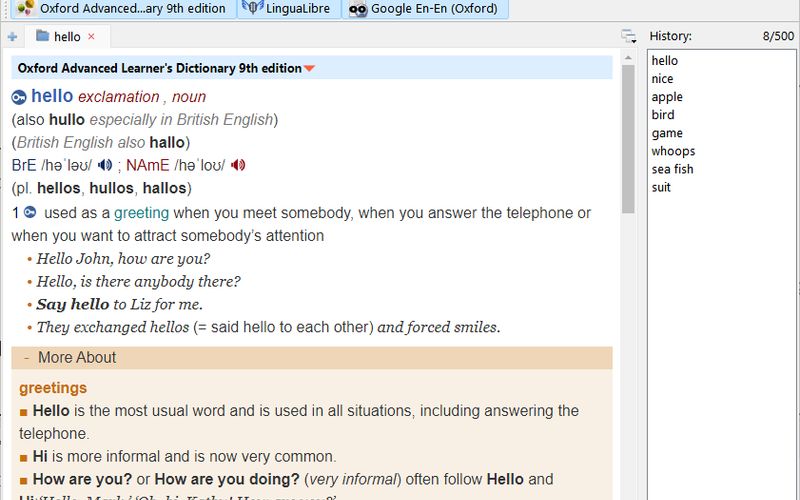Choose whoops in the history list
This screenshot has height=500, width=800.
[673, 151]
